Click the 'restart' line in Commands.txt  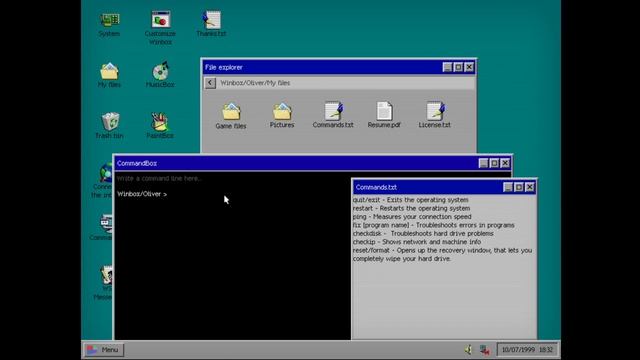pyautogui.click(x=411, y=208)
